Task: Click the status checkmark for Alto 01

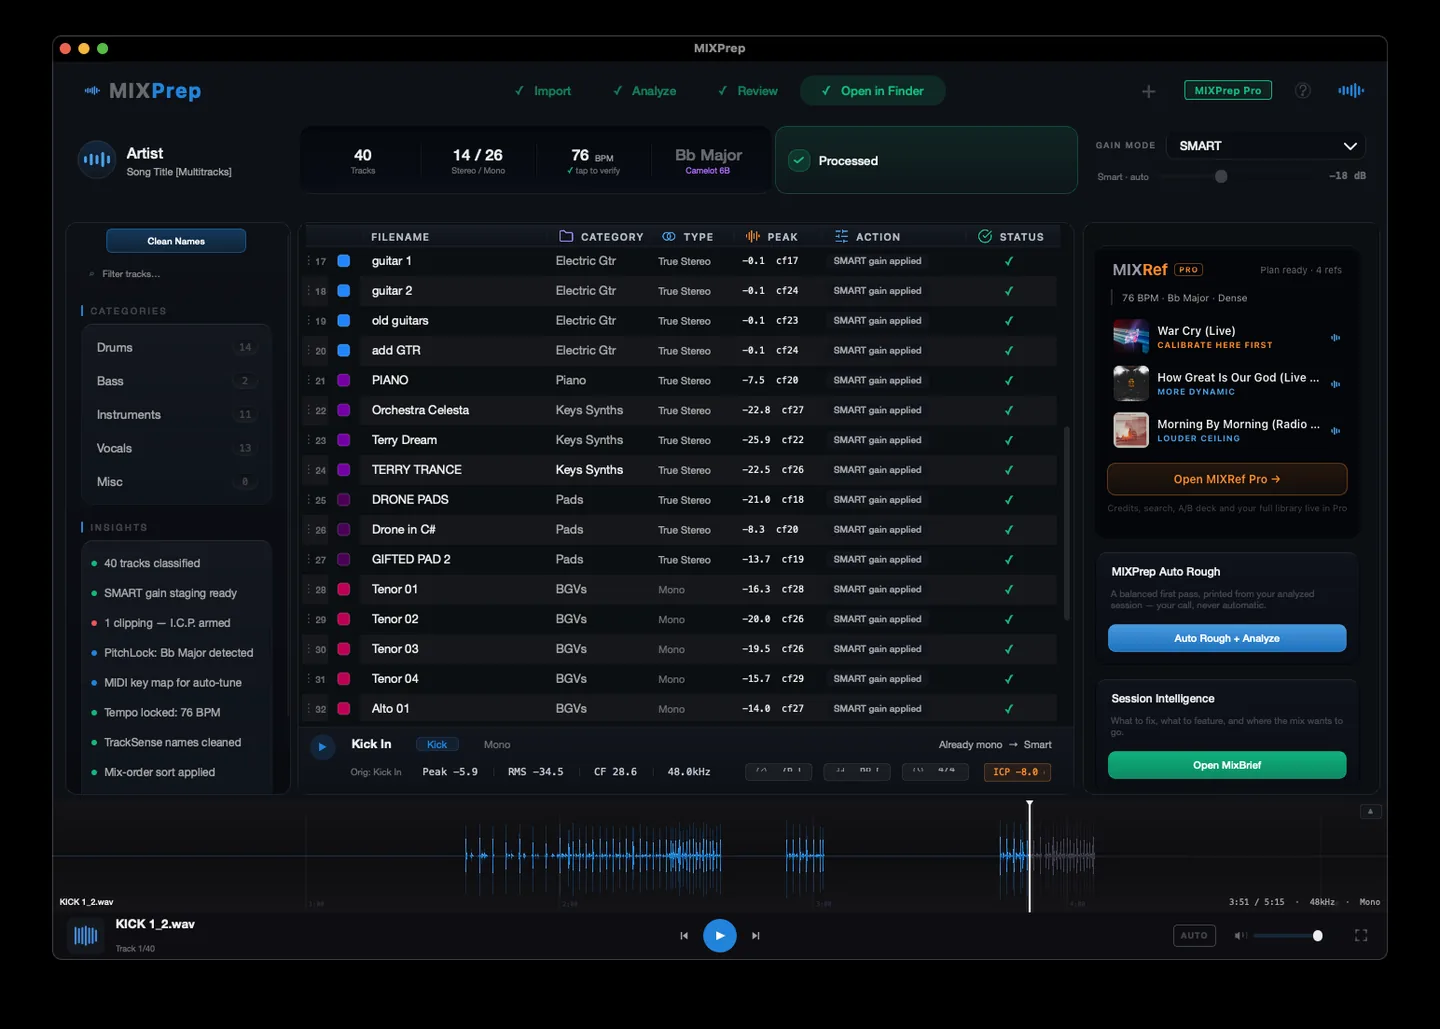Action: click(x=1009, y=709)
